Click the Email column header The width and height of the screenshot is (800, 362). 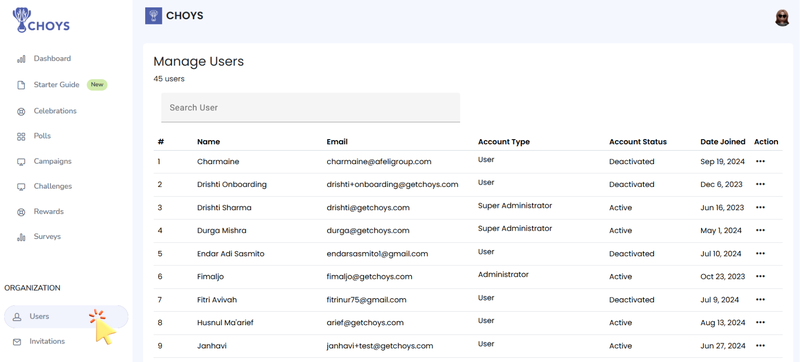[337, 142]
